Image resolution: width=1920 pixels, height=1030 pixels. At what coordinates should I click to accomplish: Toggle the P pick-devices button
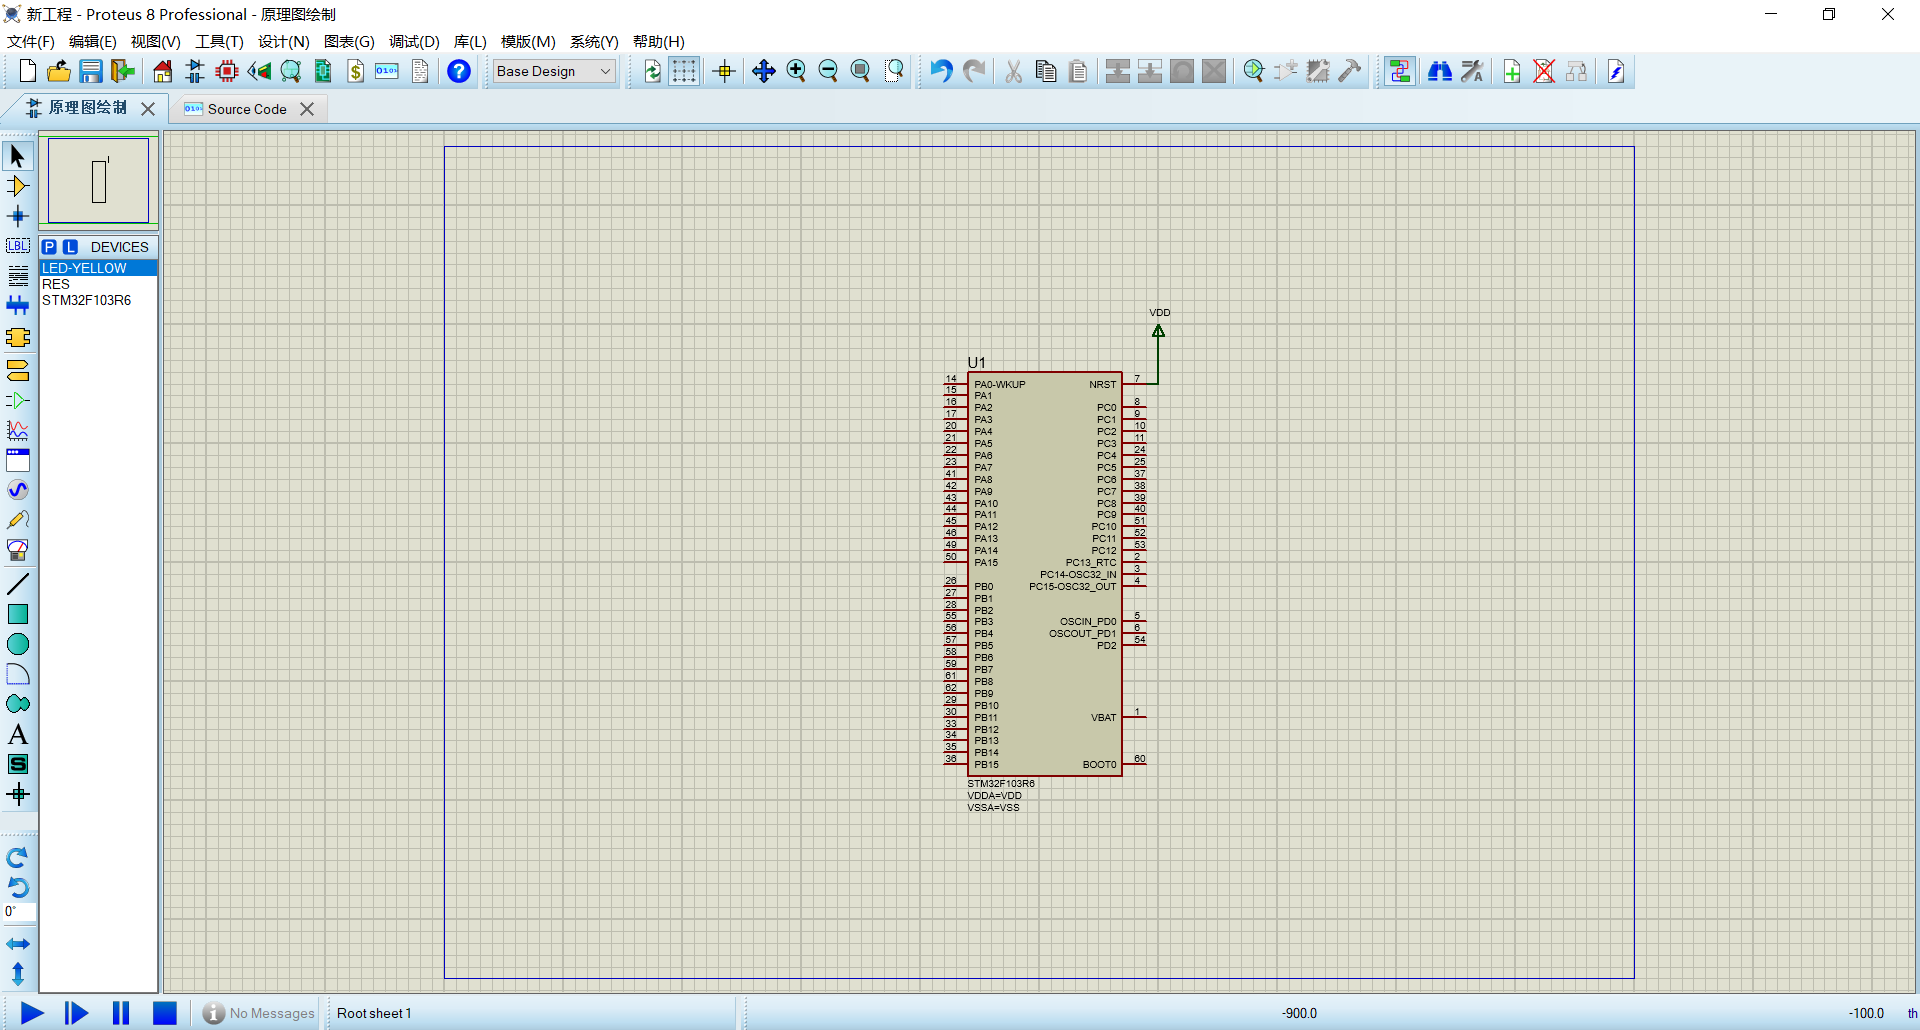[51, 246]
